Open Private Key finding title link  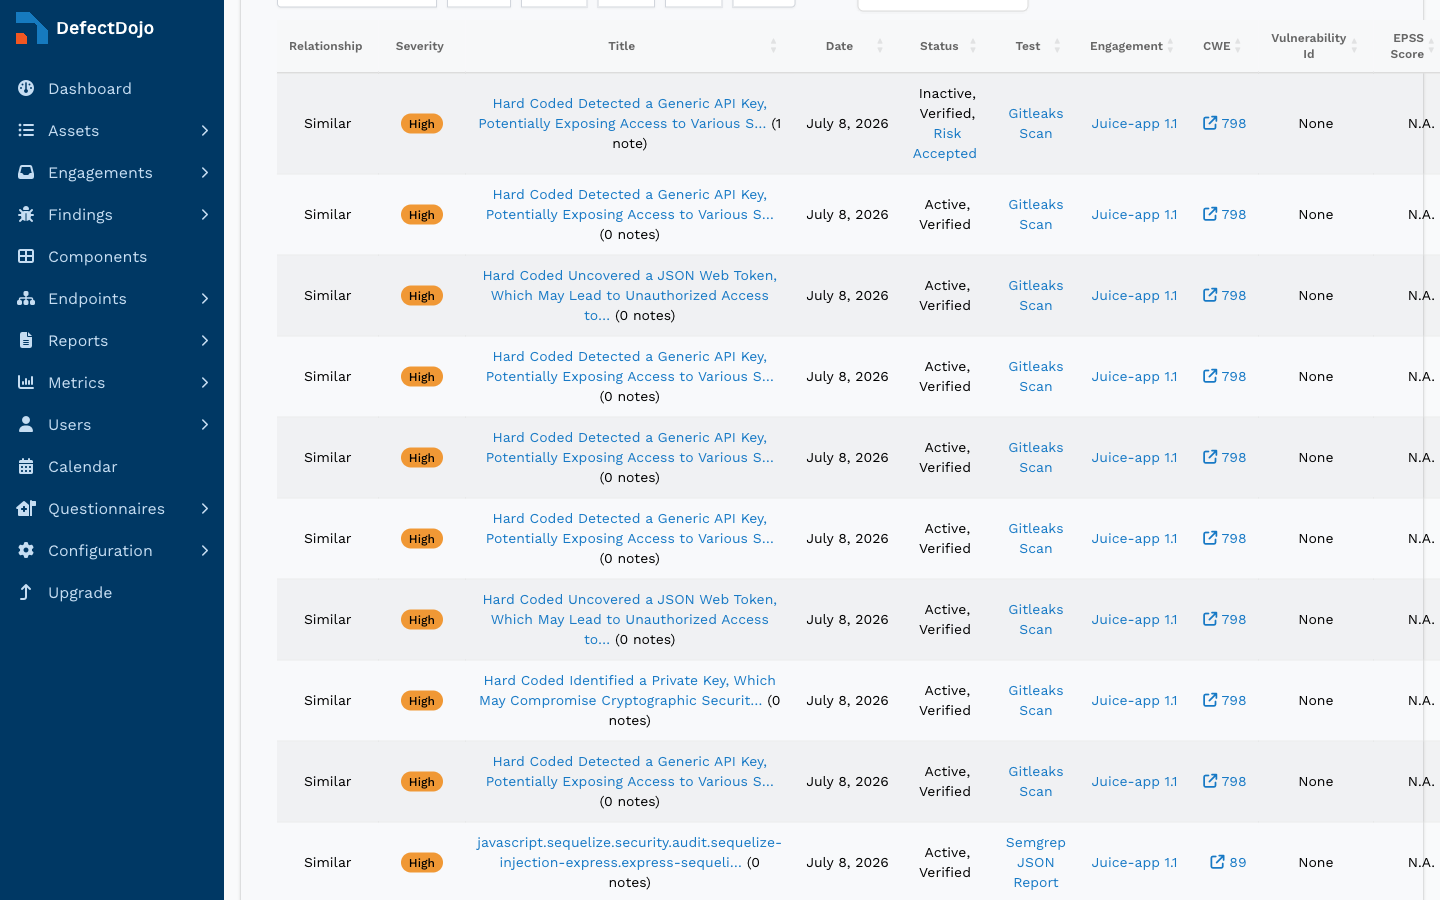click(628, 690)
